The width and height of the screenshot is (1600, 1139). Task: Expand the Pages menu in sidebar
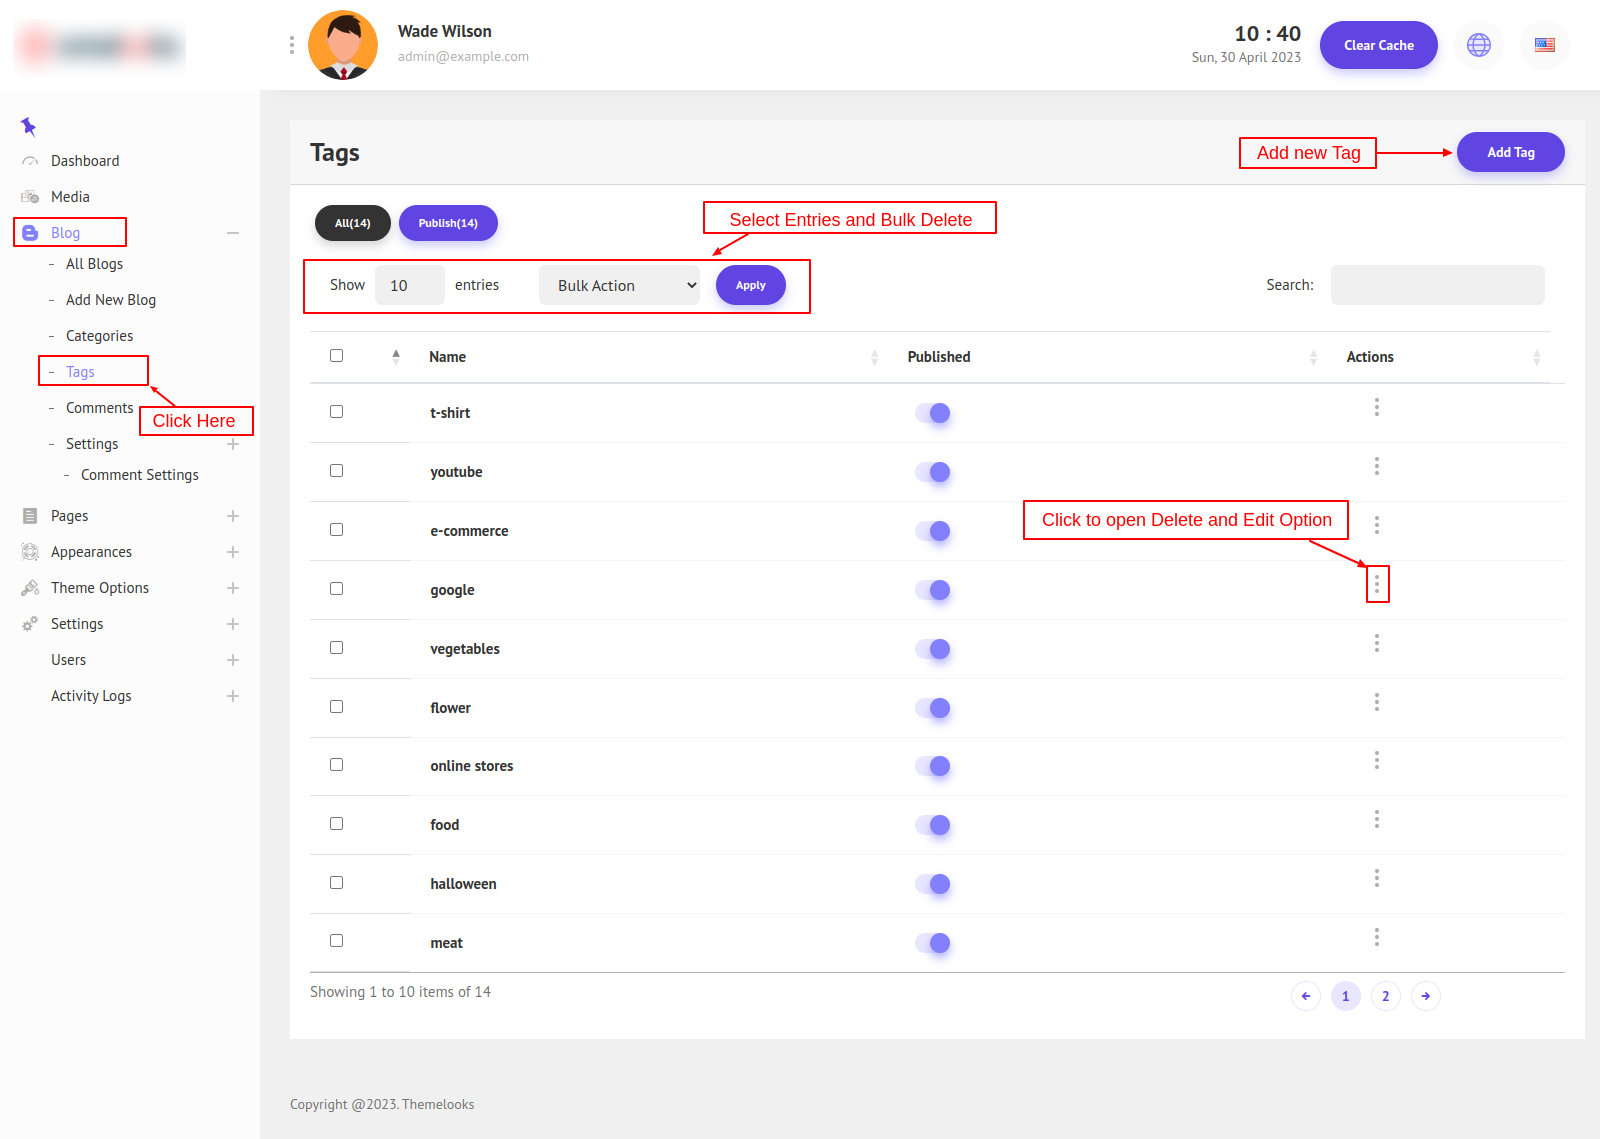pos(232,516)
